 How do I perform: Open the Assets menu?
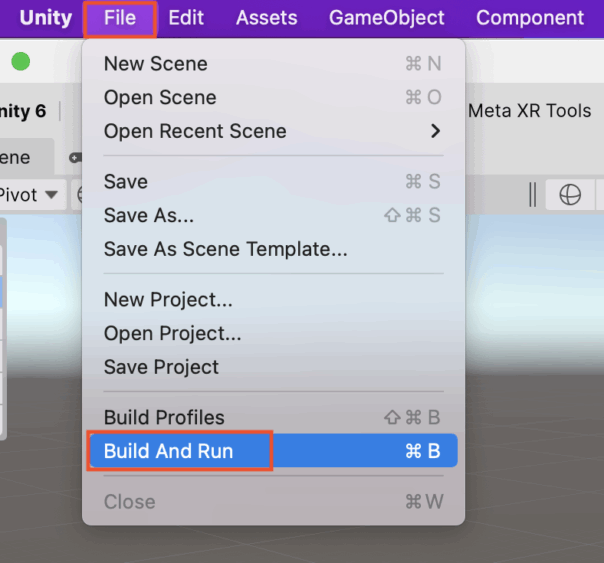click(x=266, y=18)
